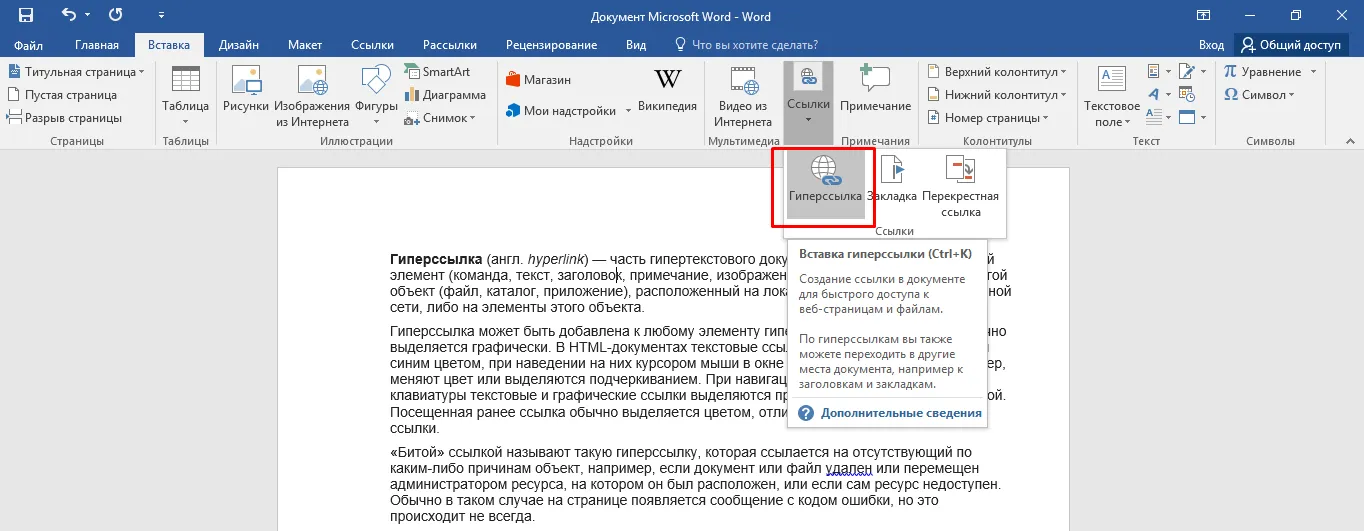Expand the Мои надстройки dropdown arrow
The height and width of the screenshot is (531, 1364).
coord(628,111)
